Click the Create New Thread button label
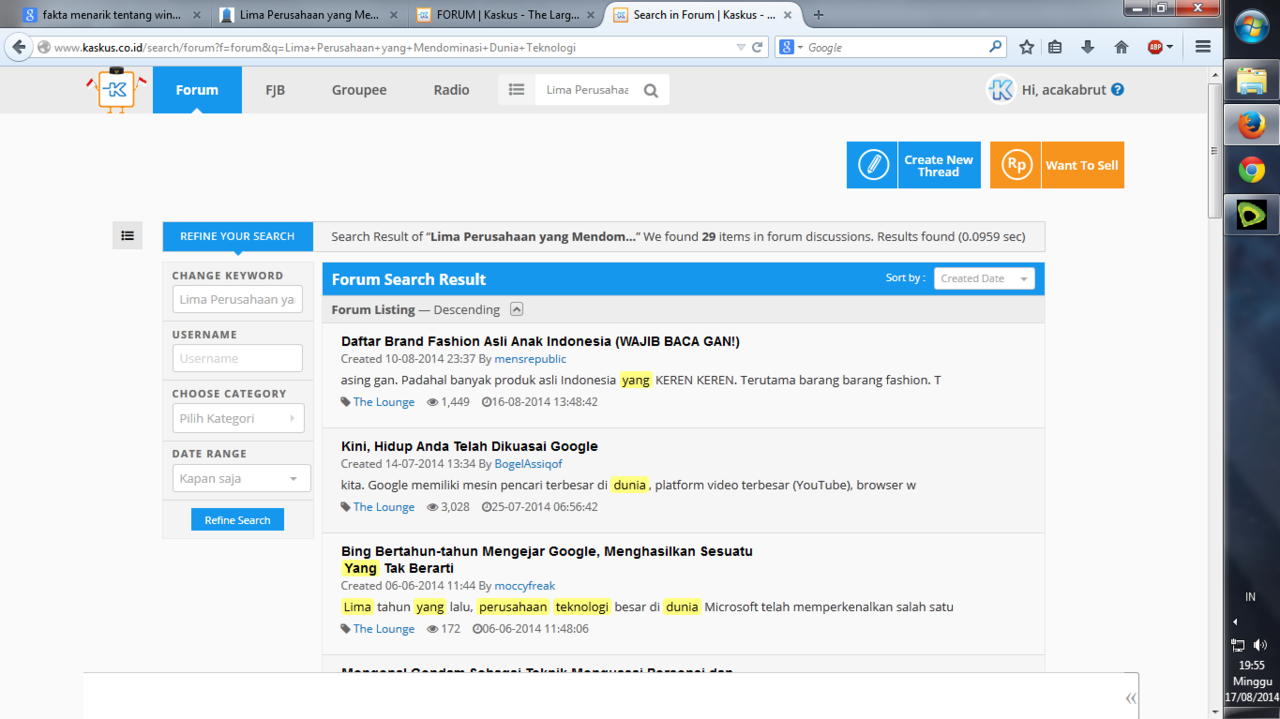Viewport: 1280px width, 719px height. coord(938,165)
